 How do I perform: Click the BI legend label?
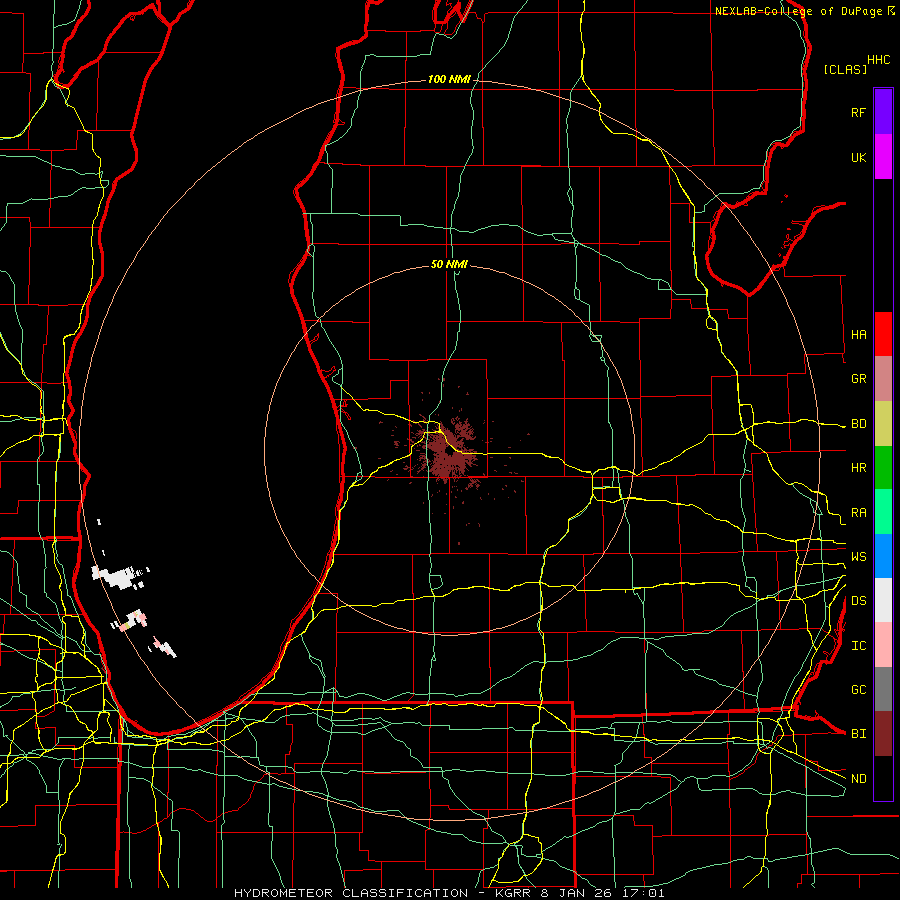[858, 734]
